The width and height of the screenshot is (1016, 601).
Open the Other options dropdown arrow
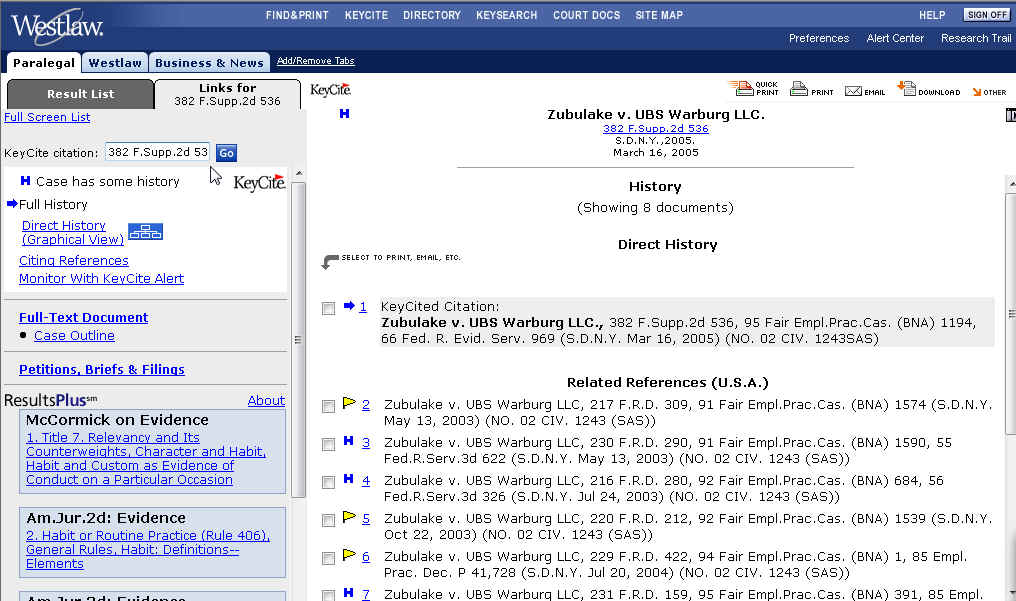976,92
